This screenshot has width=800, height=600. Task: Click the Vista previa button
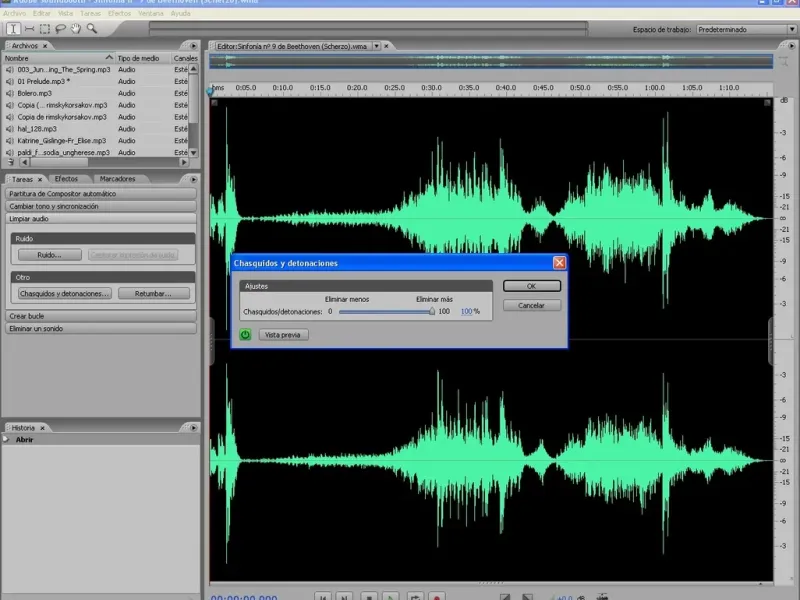click(x=283, y=335)
